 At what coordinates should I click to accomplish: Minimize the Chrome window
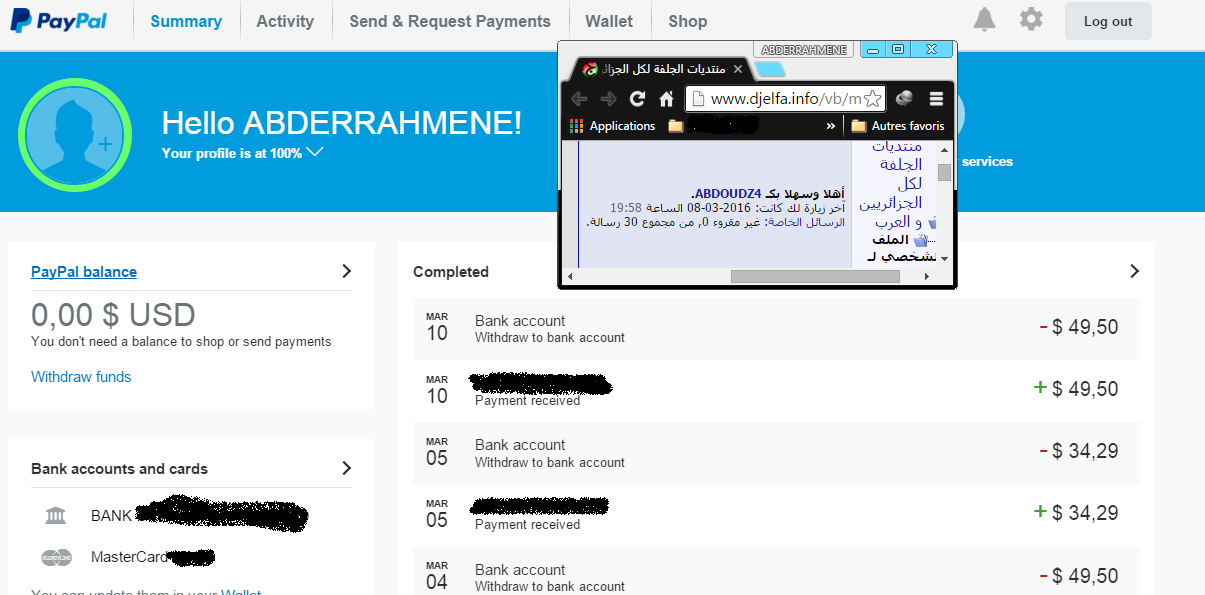click(871, 49)
